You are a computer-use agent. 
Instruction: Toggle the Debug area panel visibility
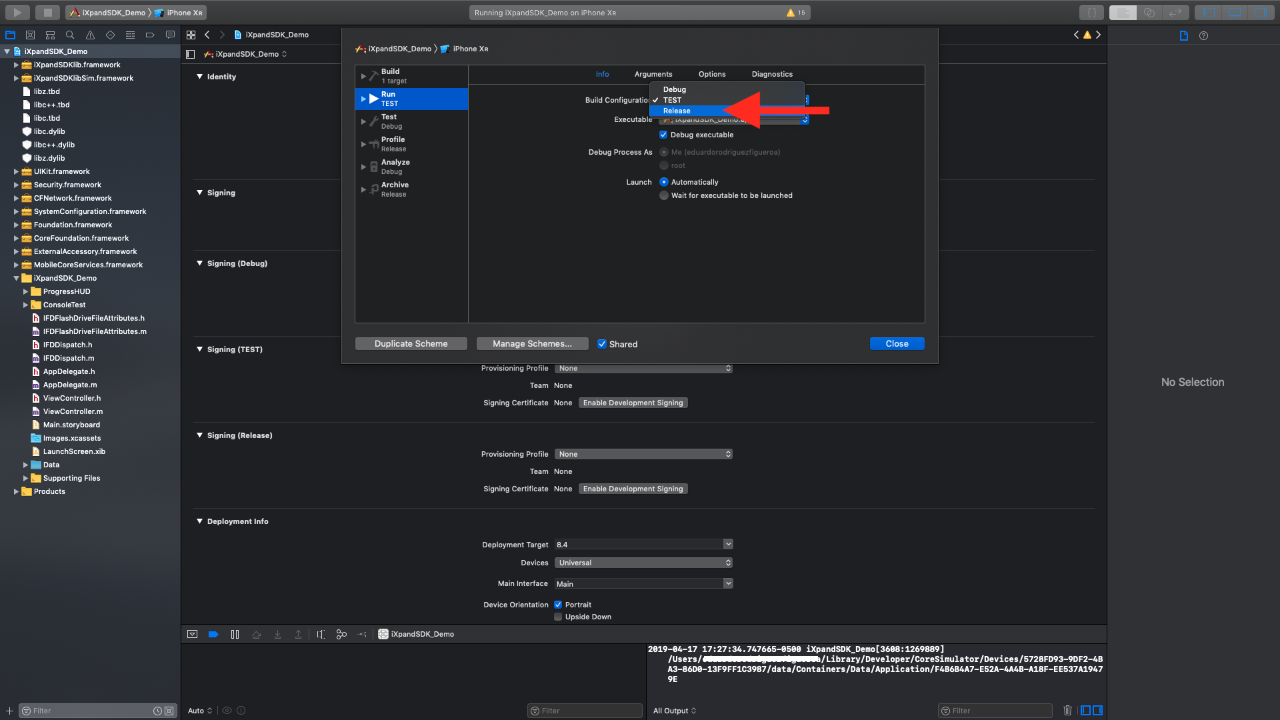1236,12
